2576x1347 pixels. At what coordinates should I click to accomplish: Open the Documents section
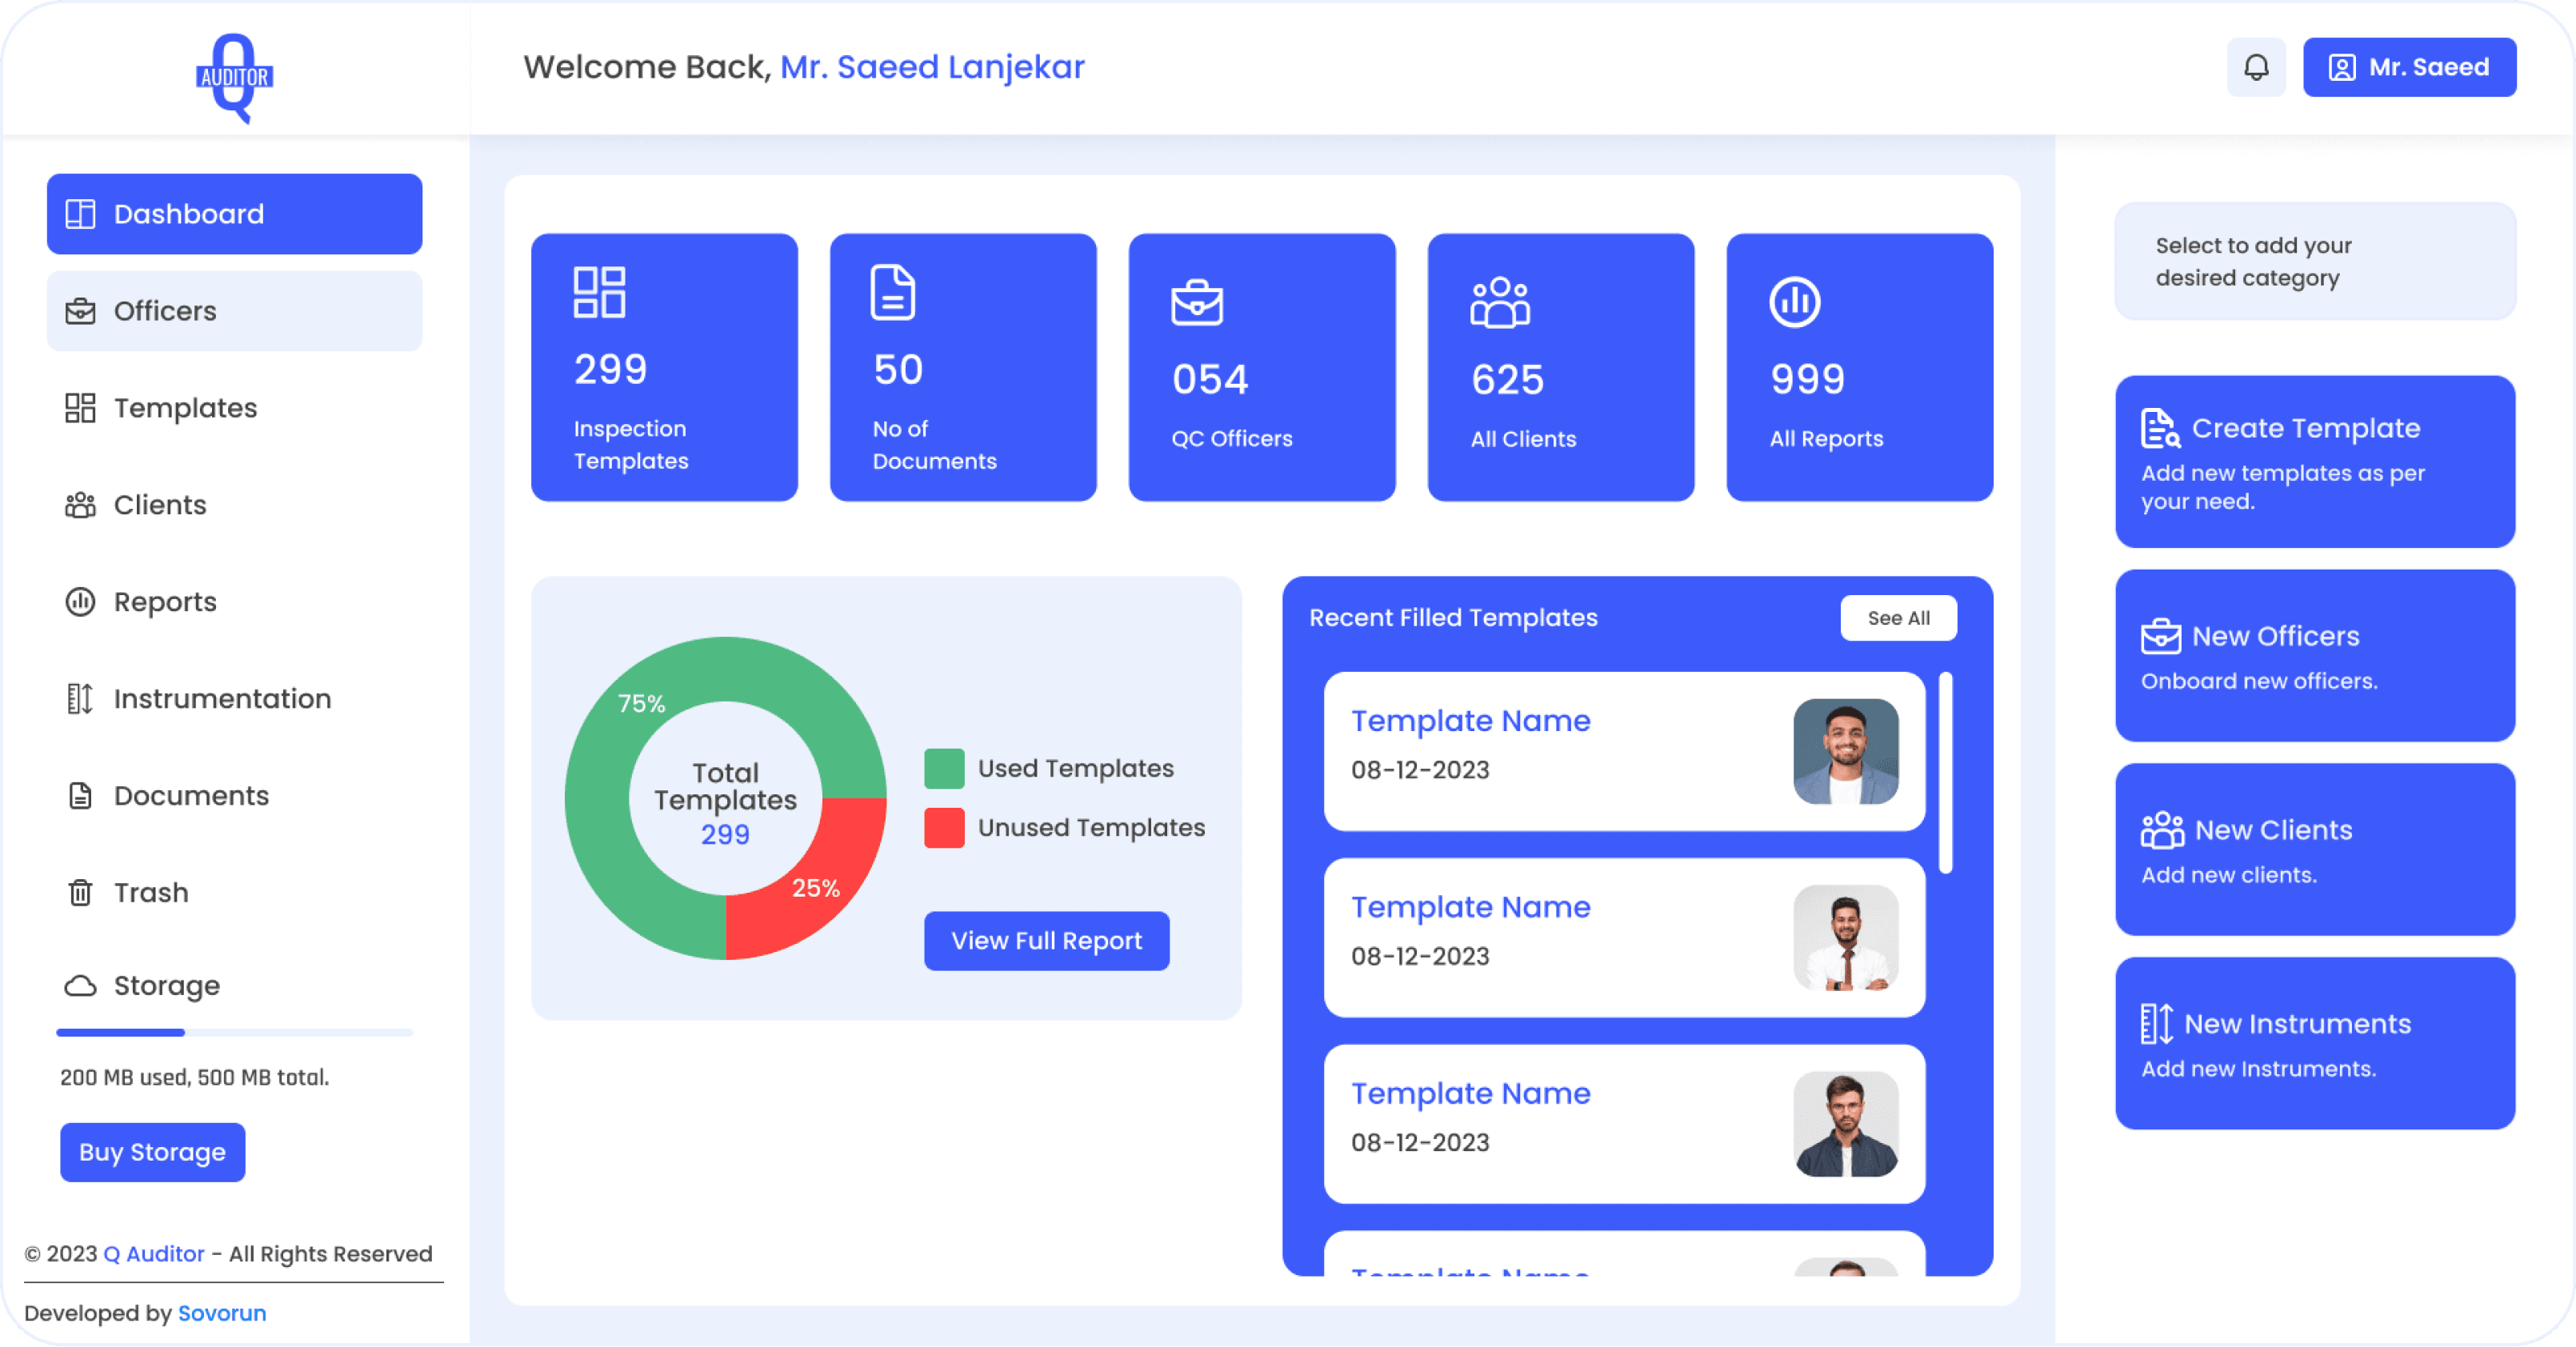tap(234, 796)
